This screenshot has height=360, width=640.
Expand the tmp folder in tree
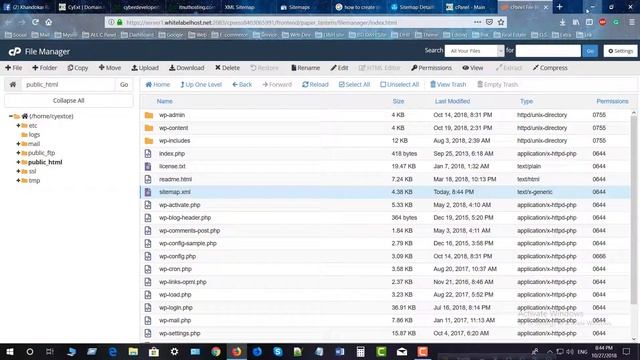coord(18,180)
